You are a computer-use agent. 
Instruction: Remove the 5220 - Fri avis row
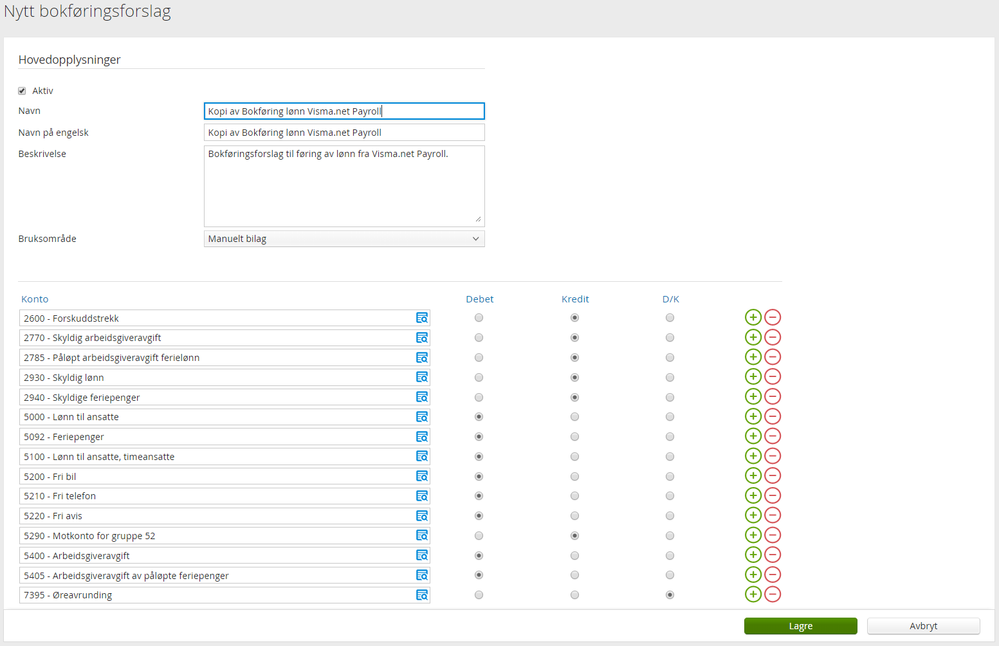[772, 515]
